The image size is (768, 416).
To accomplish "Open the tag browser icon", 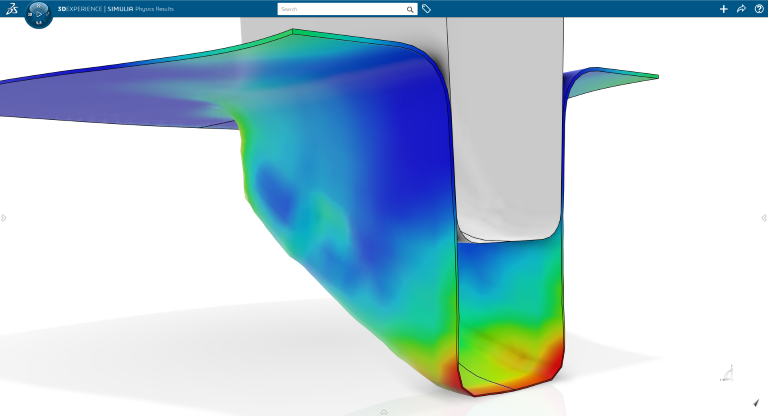I will [x=426, y=9].
